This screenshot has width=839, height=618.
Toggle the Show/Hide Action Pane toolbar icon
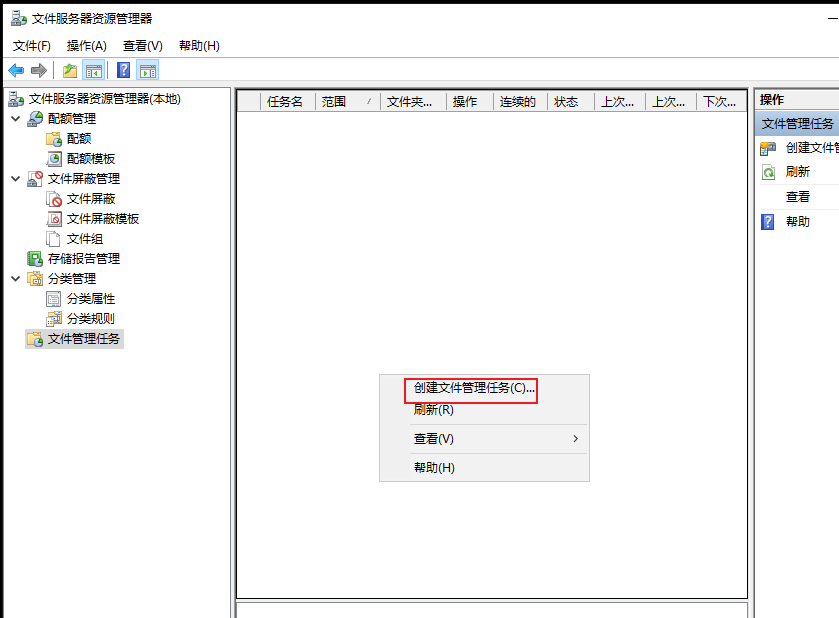click(x=148, y=70)
